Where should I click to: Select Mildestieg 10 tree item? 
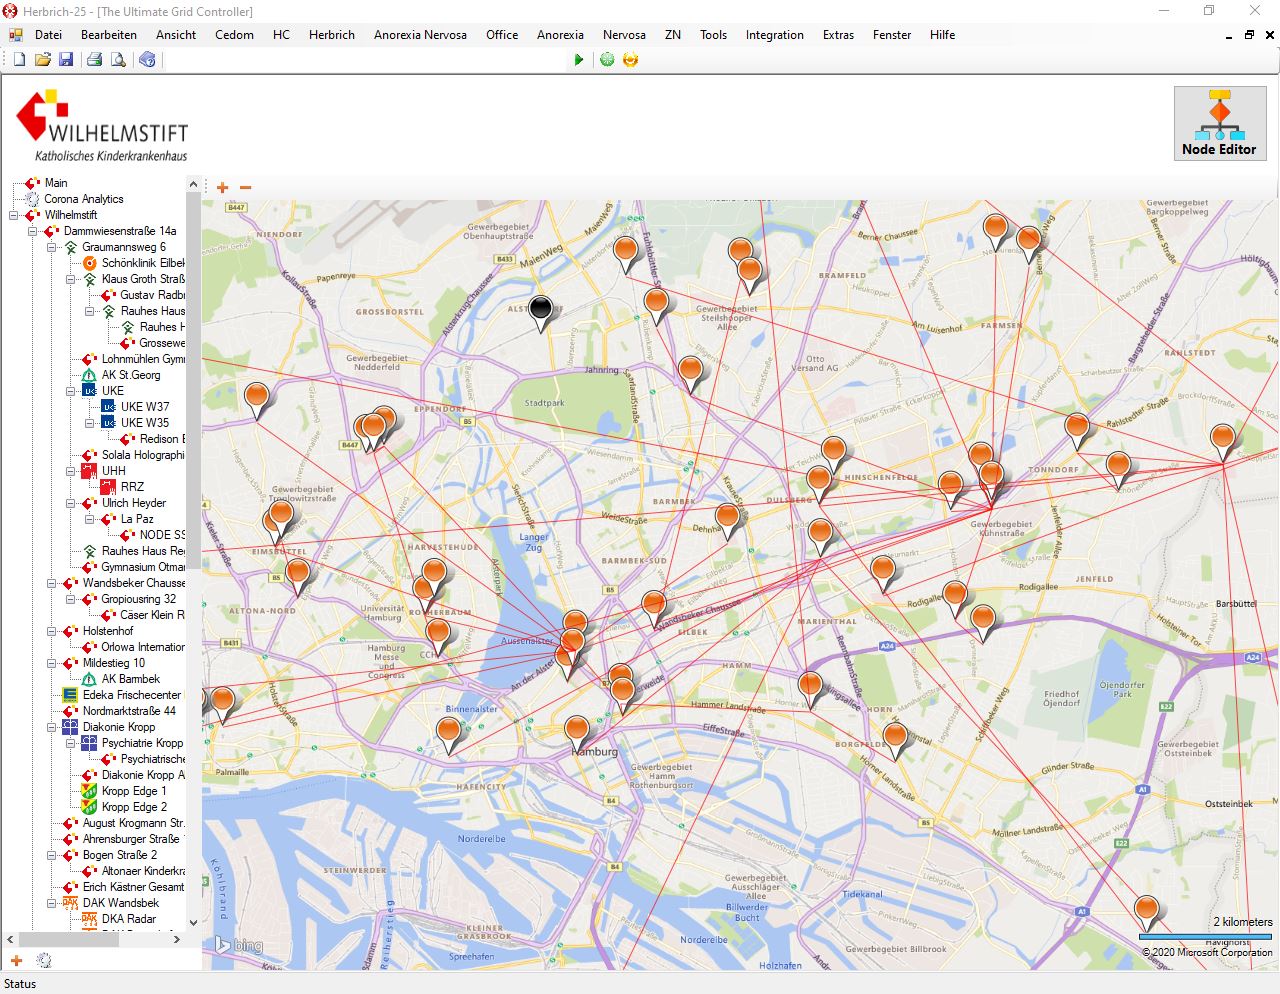coord(113,663)
